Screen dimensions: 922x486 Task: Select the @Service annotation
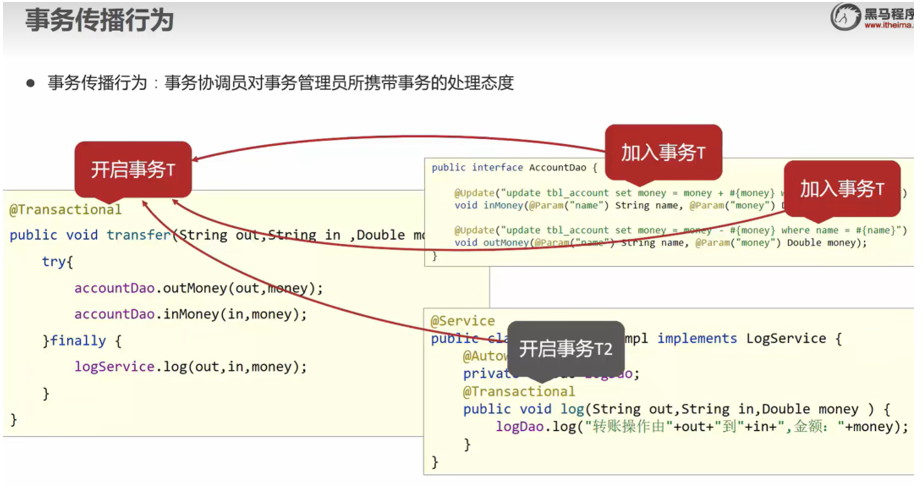point(463,321)
